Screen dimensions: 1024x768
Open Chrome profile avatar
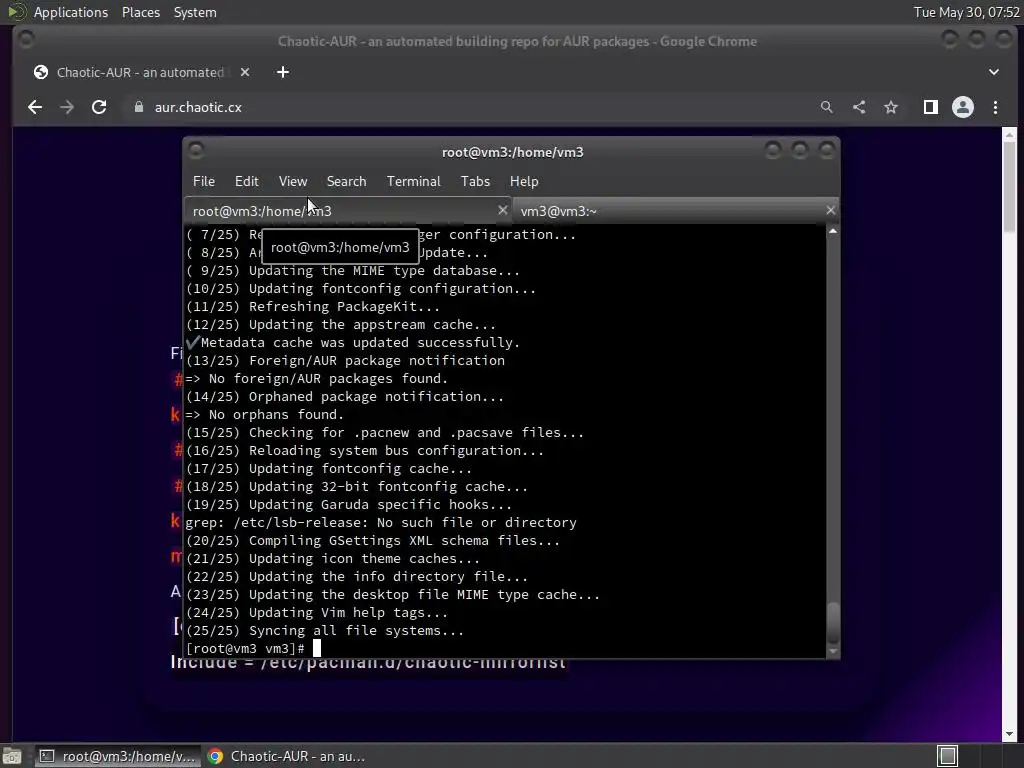pos(963,107)
